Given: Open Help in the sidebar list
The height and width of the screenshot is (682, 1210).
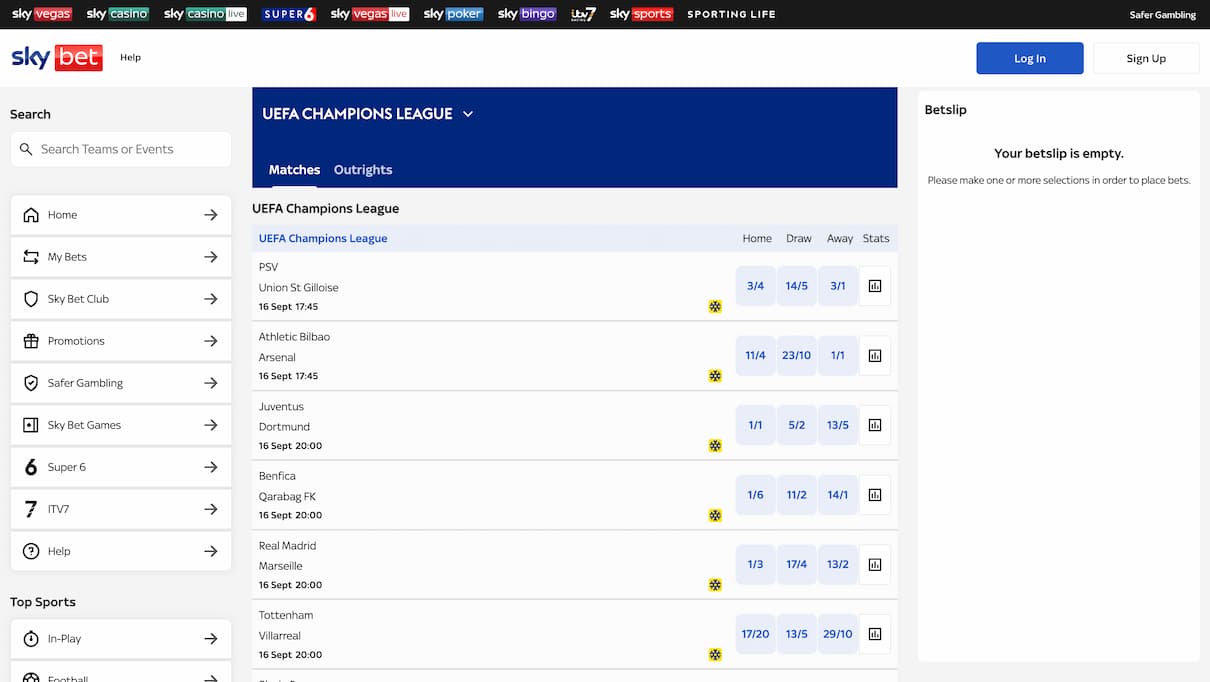Looking at the screenshot, I should [121, 551].
